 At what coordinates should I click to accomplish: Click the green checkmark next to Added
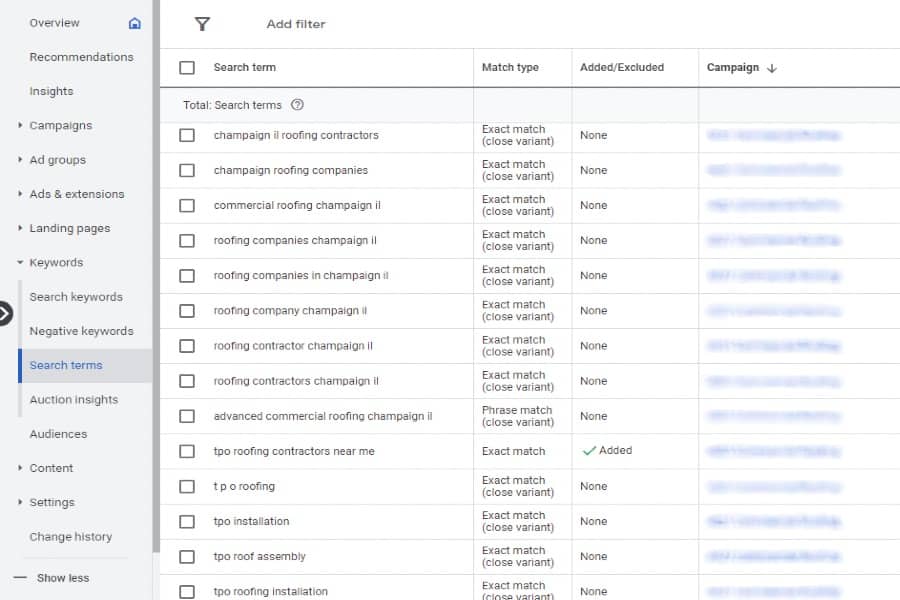tap(589, 451)
